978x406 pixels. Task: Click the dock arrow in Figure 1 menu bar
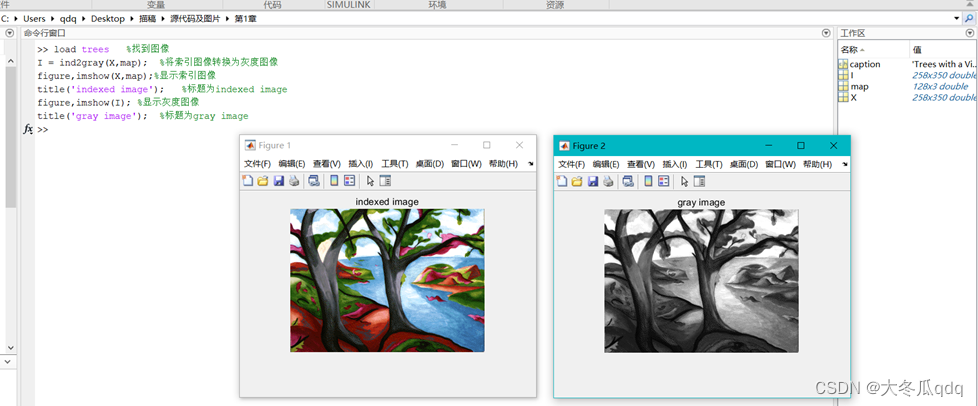[531, 163]
